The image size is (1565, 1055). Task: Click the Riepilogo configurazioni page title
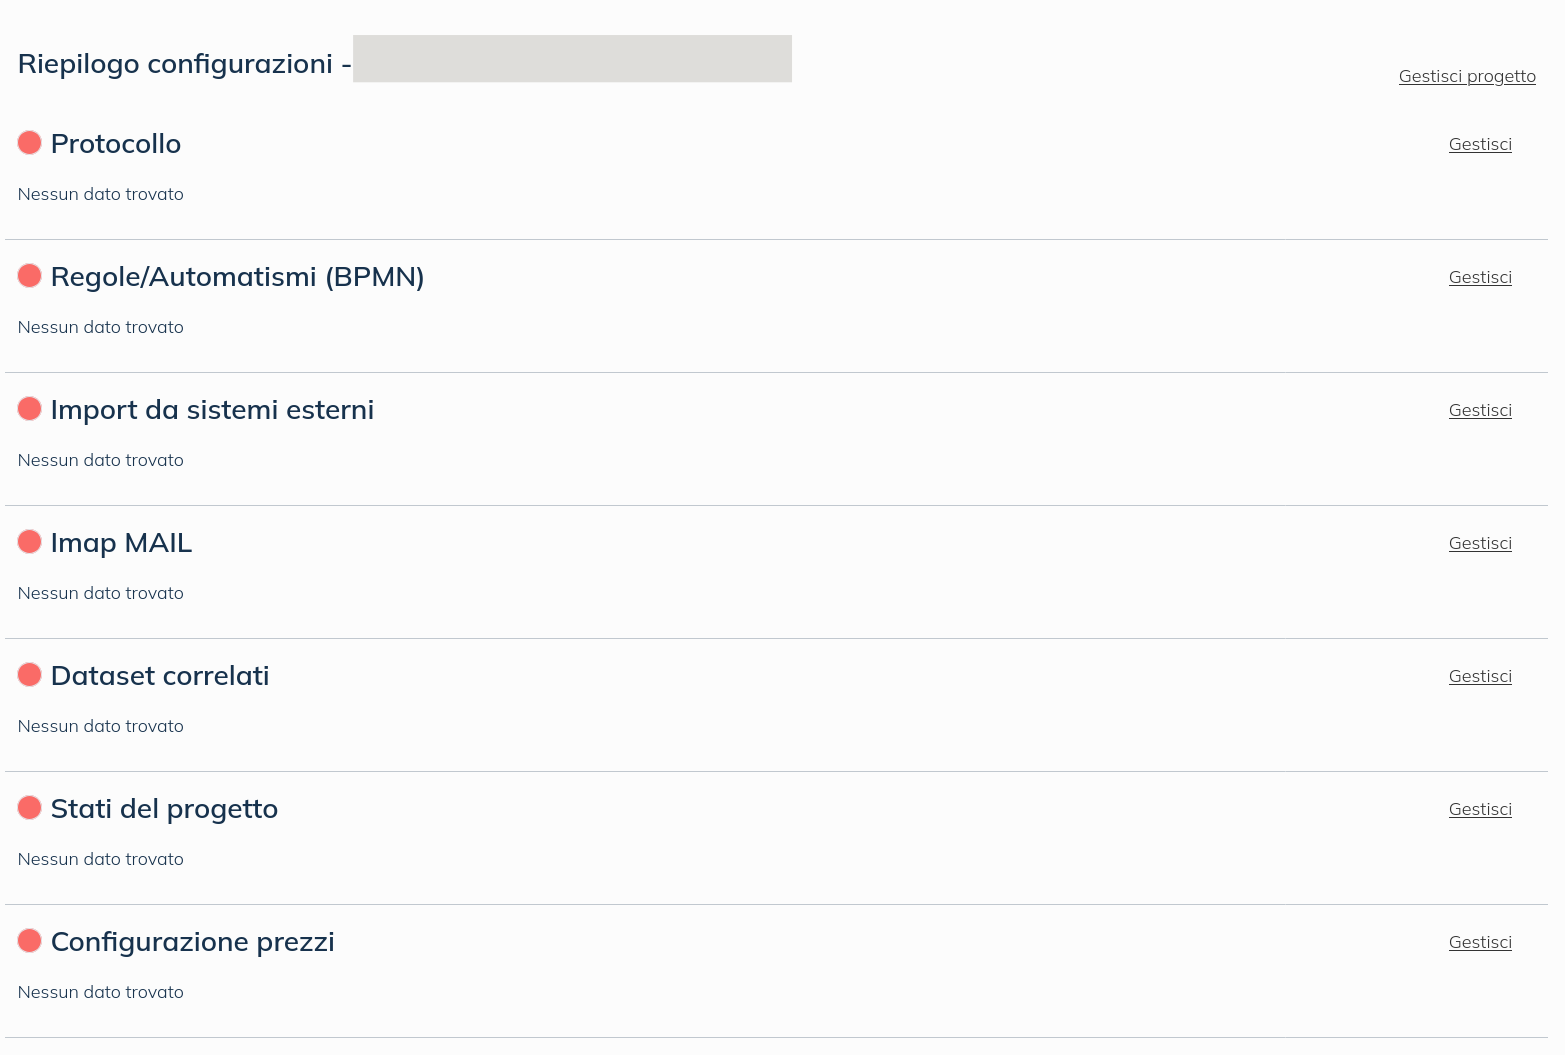[175, 64]
